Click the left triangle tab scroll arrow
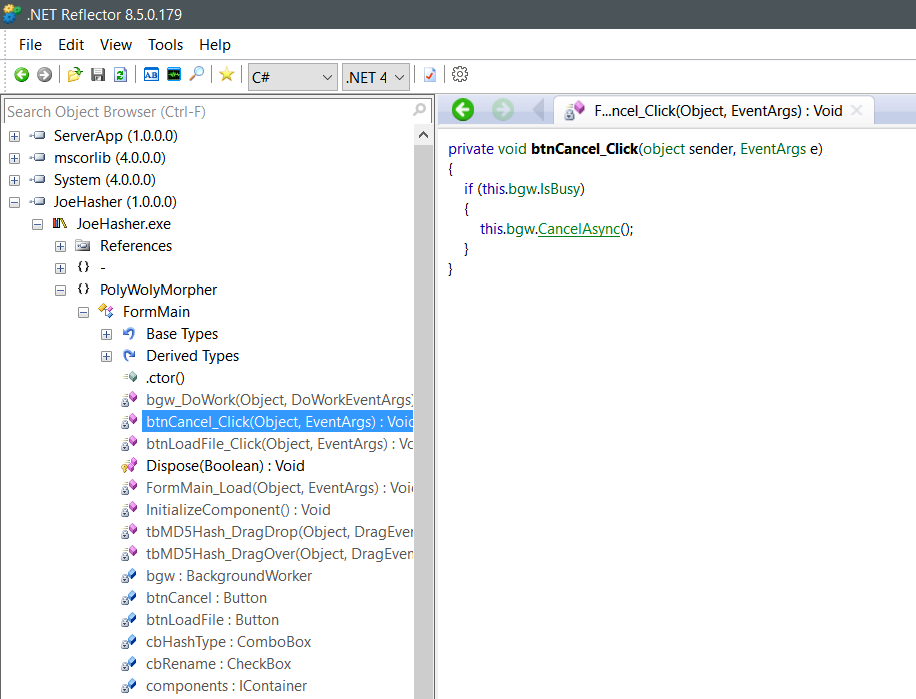The height and width of the screenshot is (699, 916). click(x=538, y=110)
